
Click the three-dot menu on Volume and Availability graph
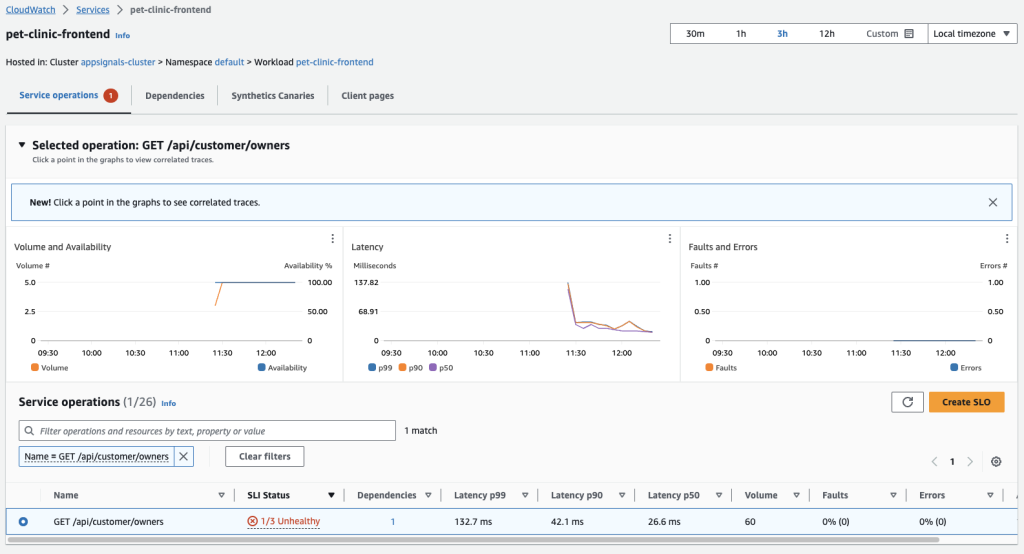pyautogui.click(x=332, y=239)
